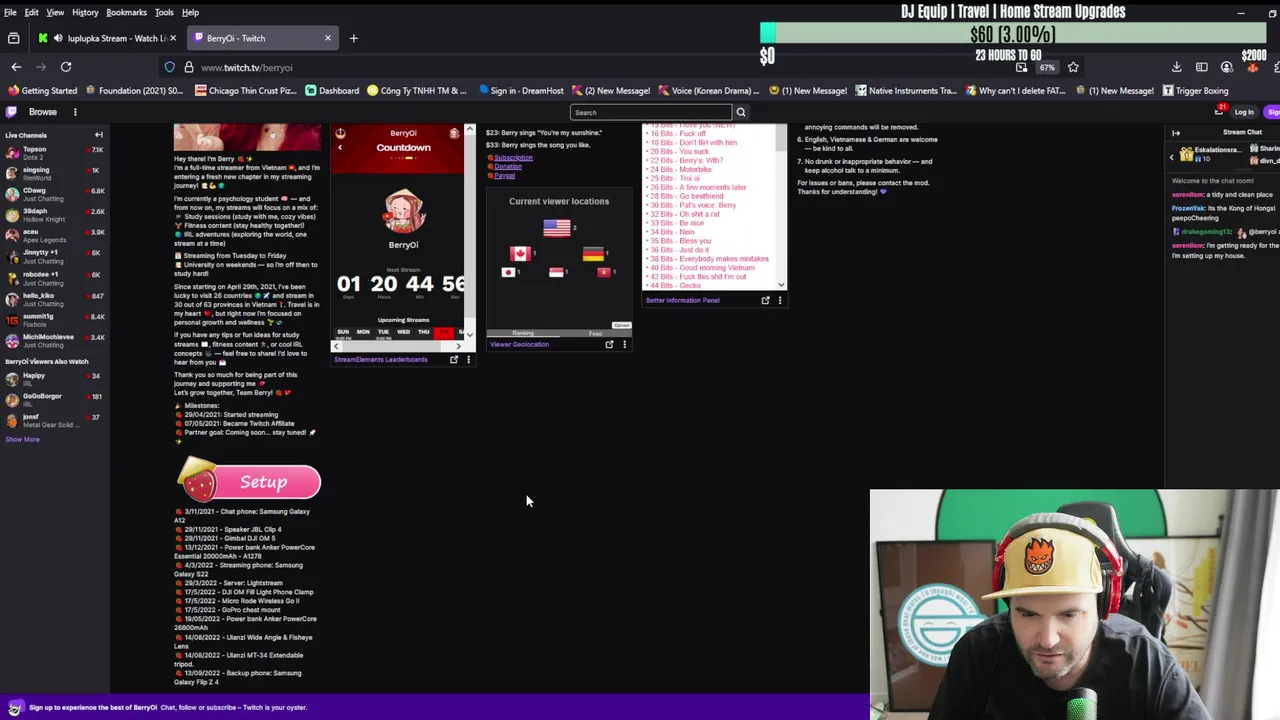Open the Bookmarks menu
This screenshot has width=1280, height=720.
[127, 12]
